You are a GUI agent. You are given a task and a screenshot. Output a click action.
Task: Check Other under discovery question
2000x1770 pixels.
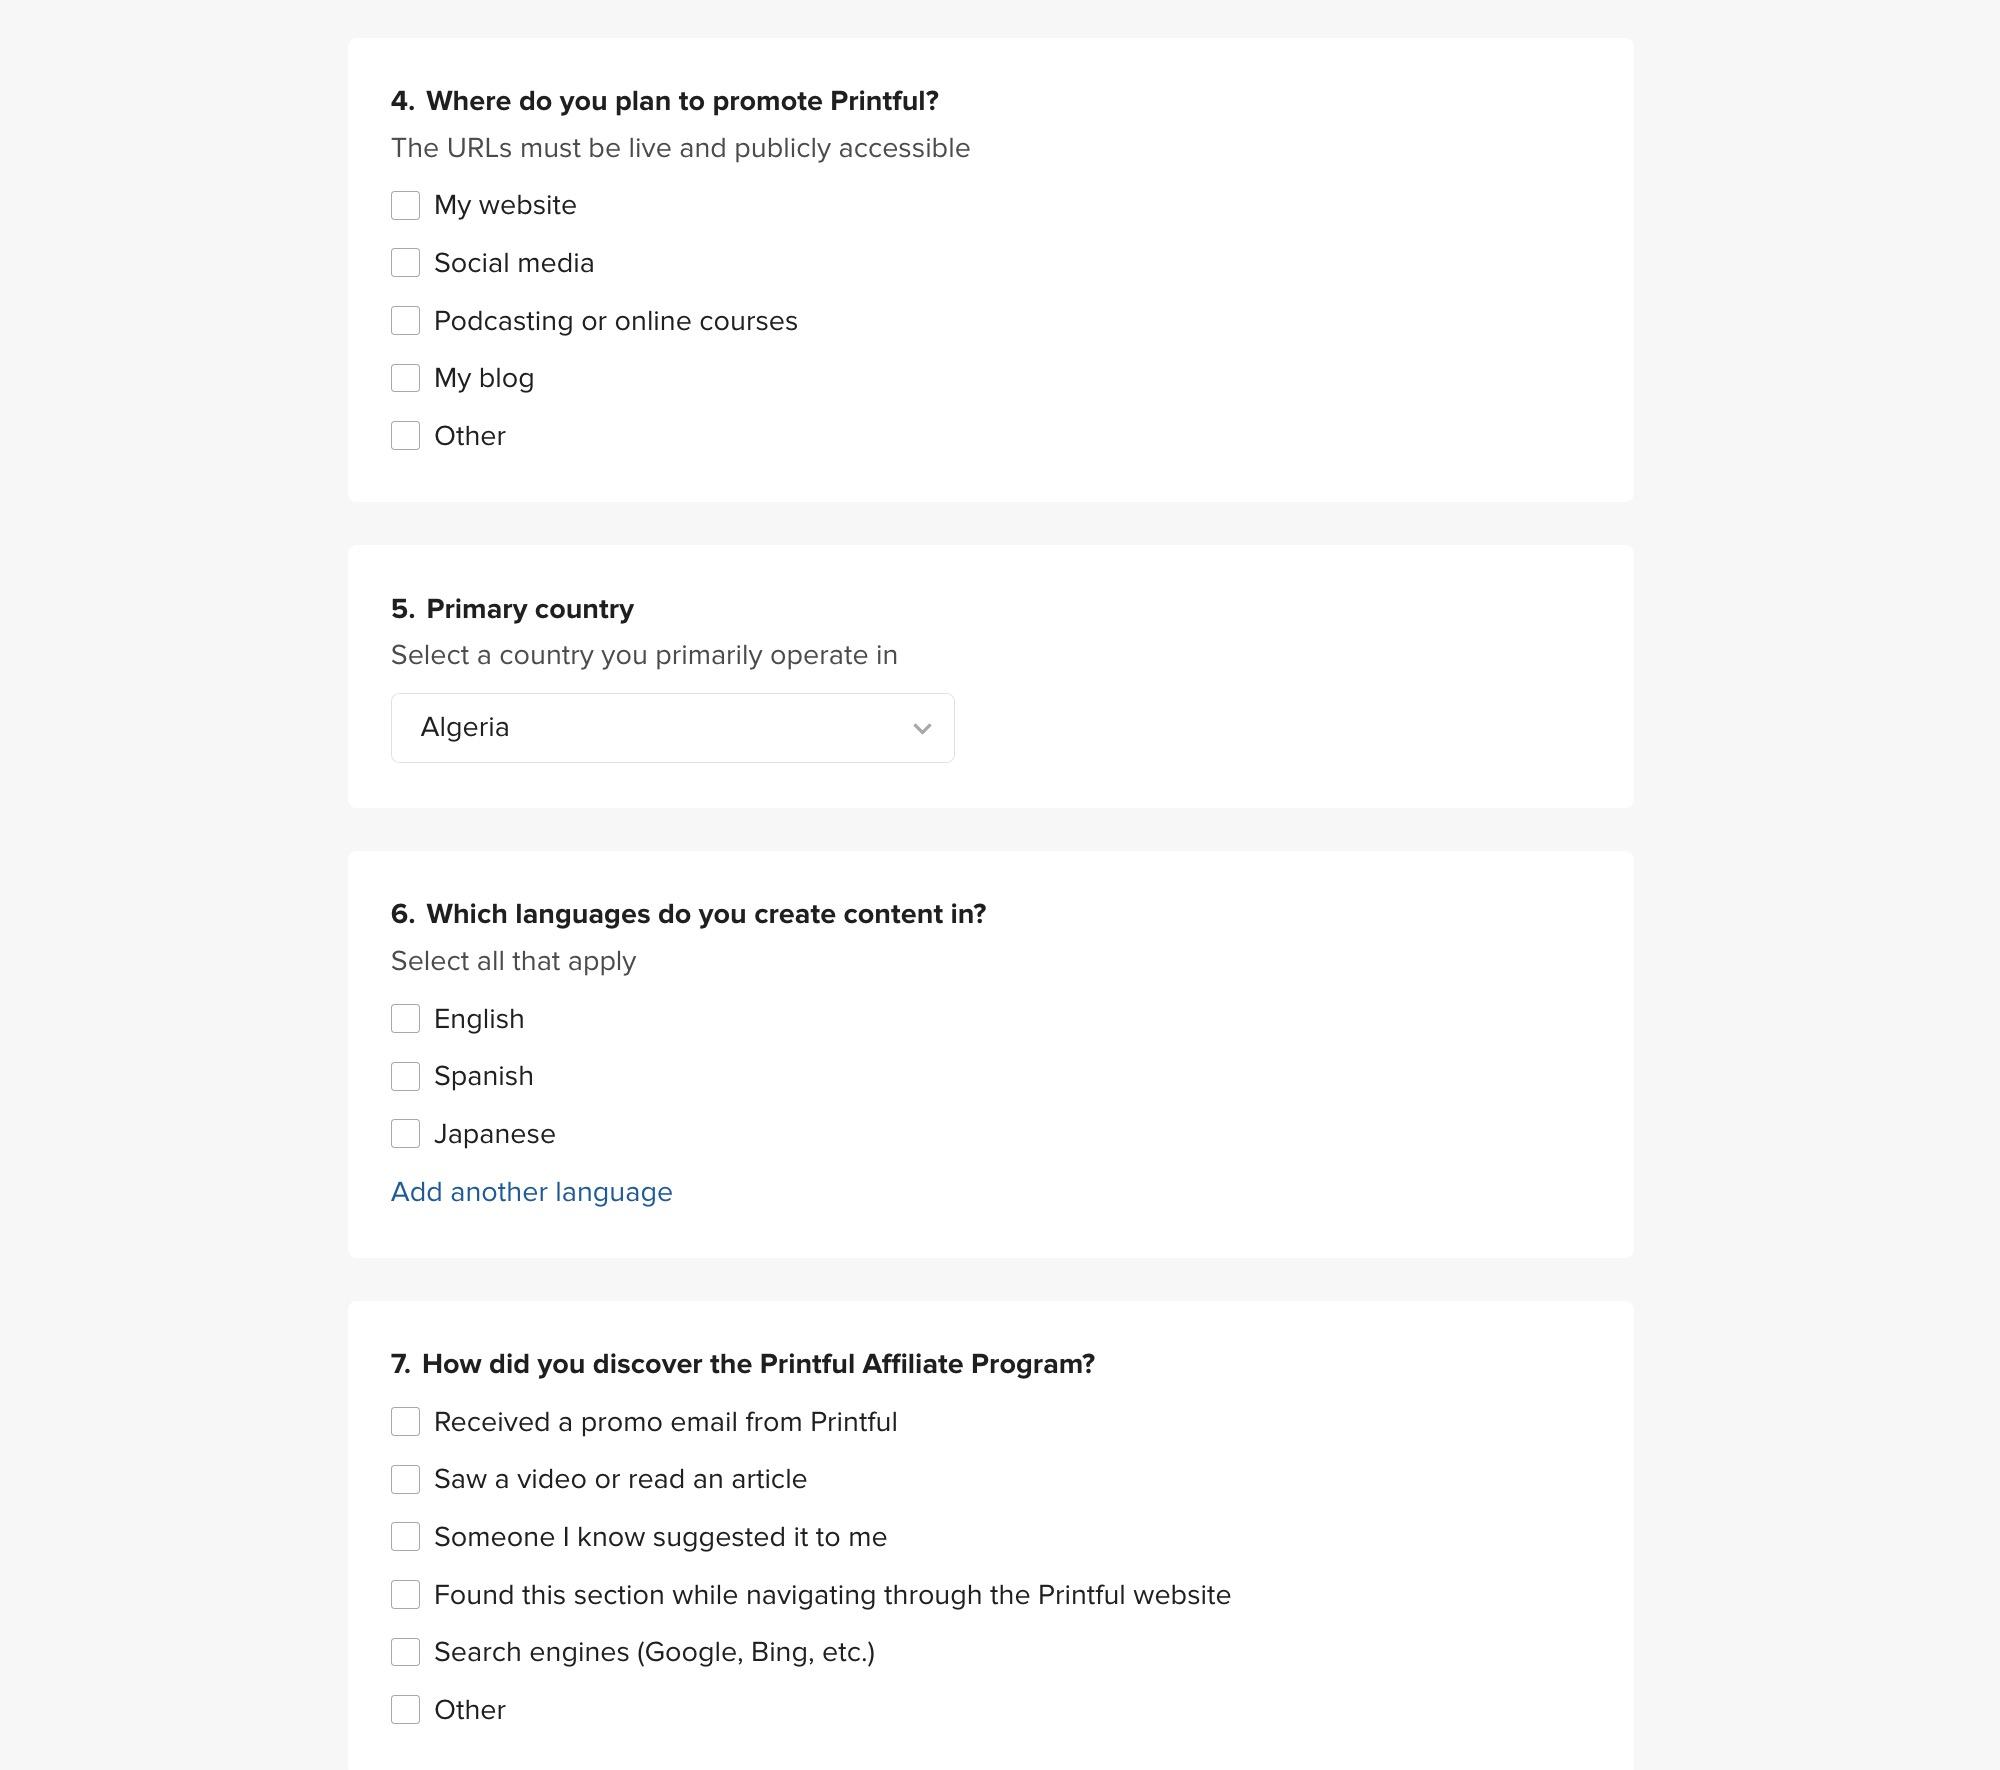405,1710
